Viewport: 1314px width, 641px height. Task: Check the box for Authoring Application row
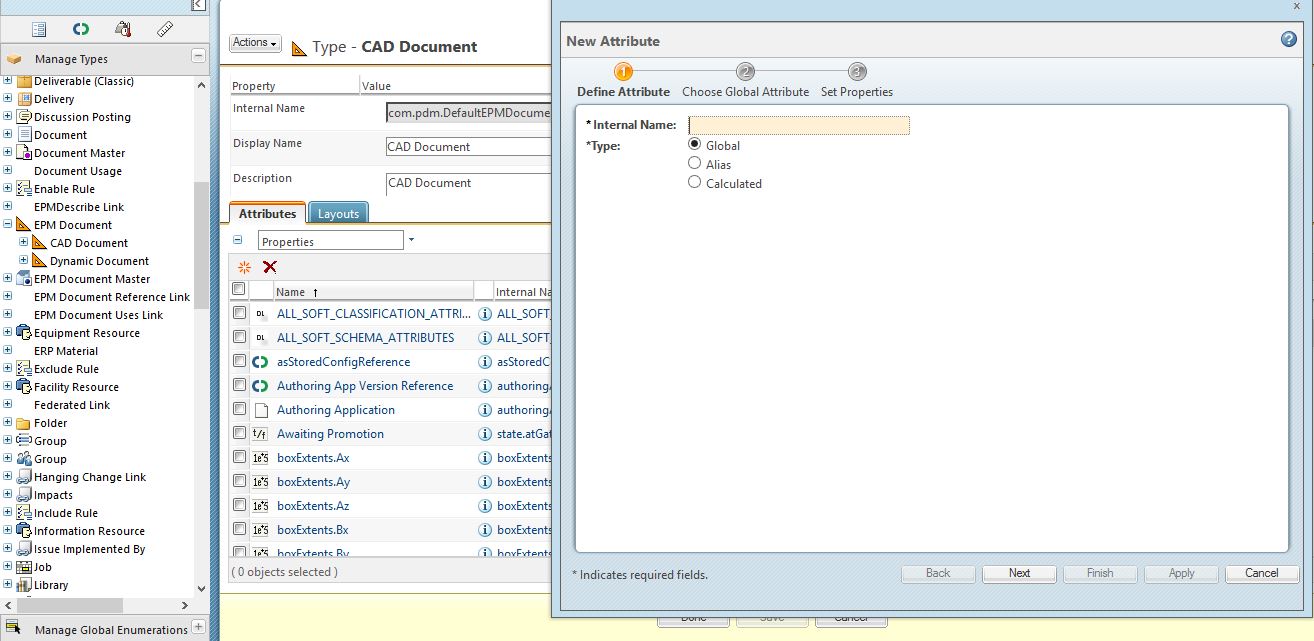239,409
